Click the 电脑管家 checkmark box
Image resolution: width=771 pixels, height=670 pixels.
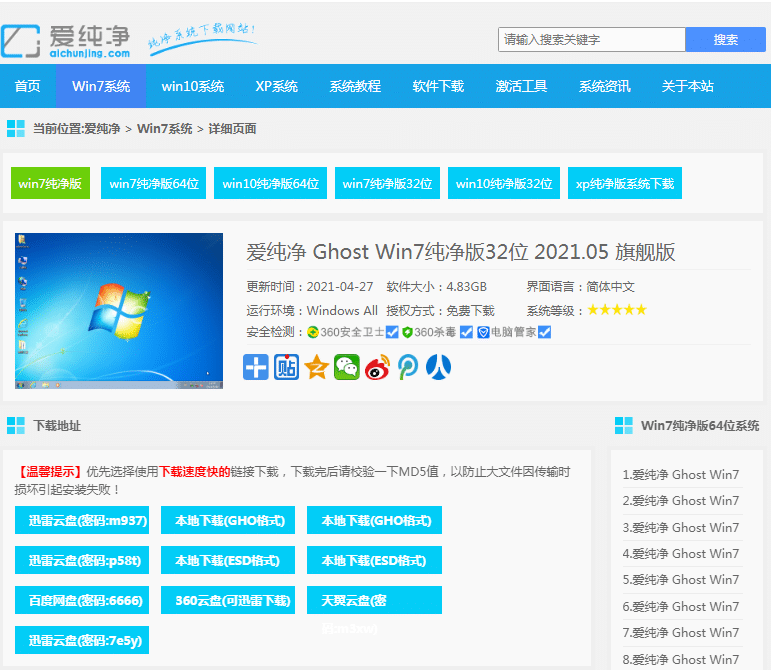point(545,332)
